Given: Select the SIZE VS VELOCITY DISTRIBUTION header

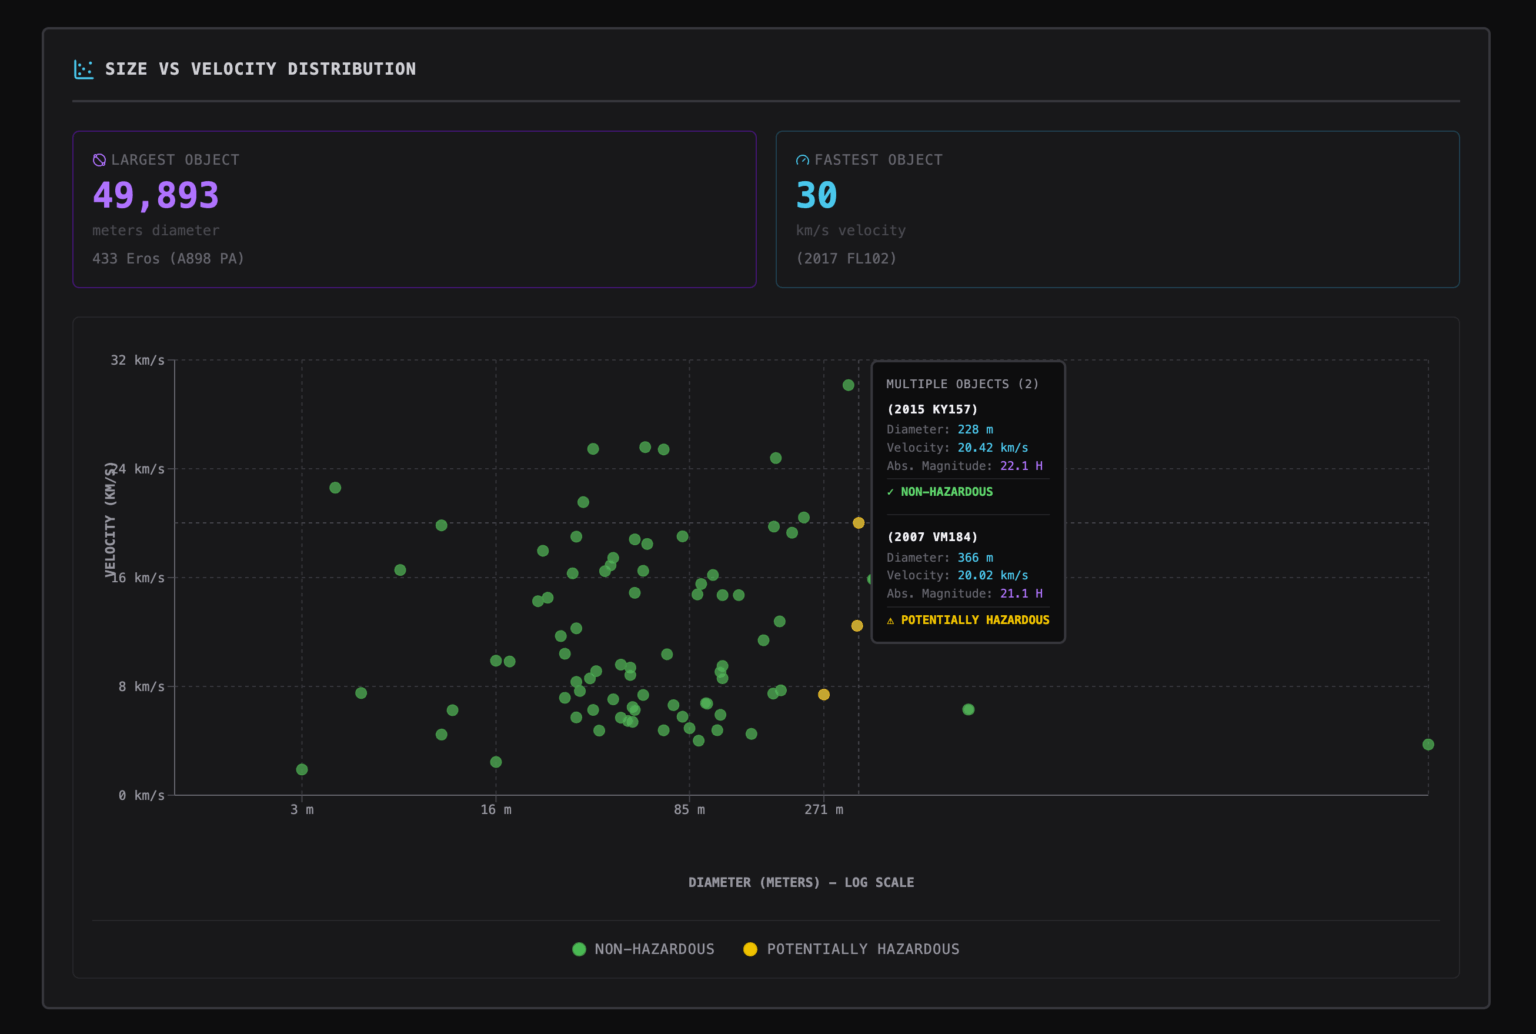Looking at the screenshot, I should pos(261,69).
